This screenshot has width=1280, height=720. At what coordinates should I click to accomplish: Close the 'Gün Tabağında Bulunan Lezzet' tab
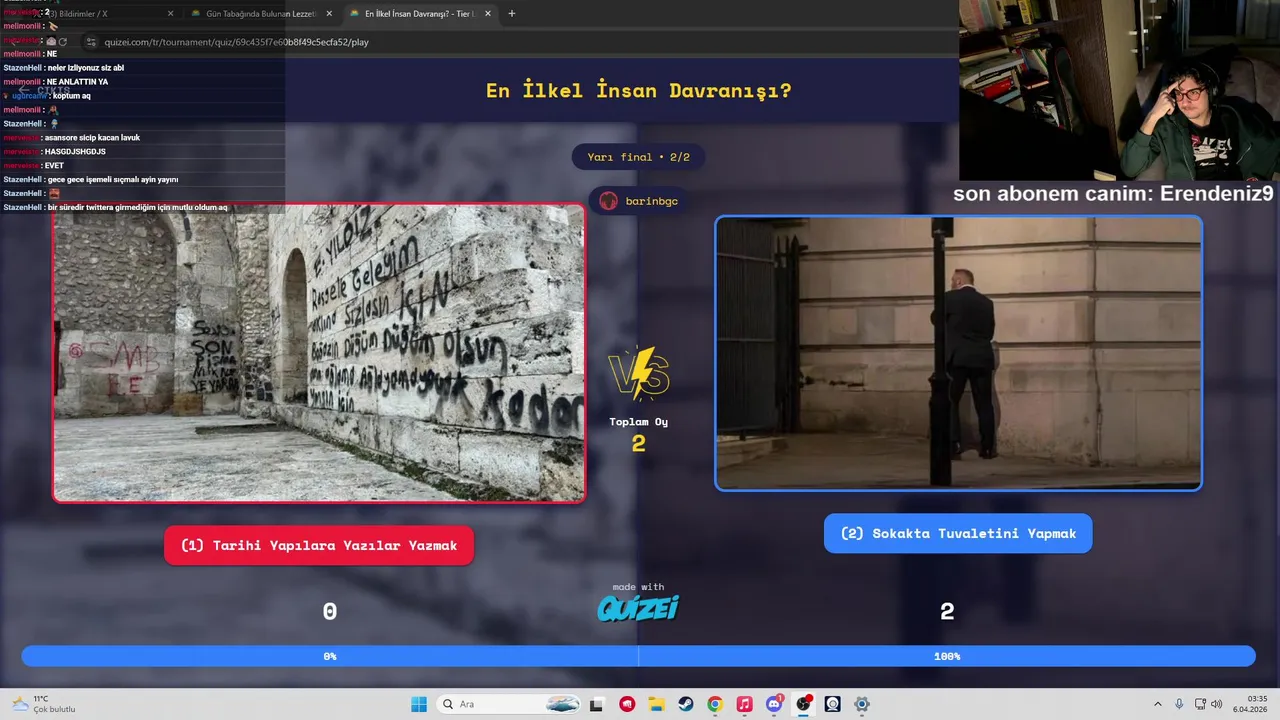pyautogui.click(x=330, y=14)
